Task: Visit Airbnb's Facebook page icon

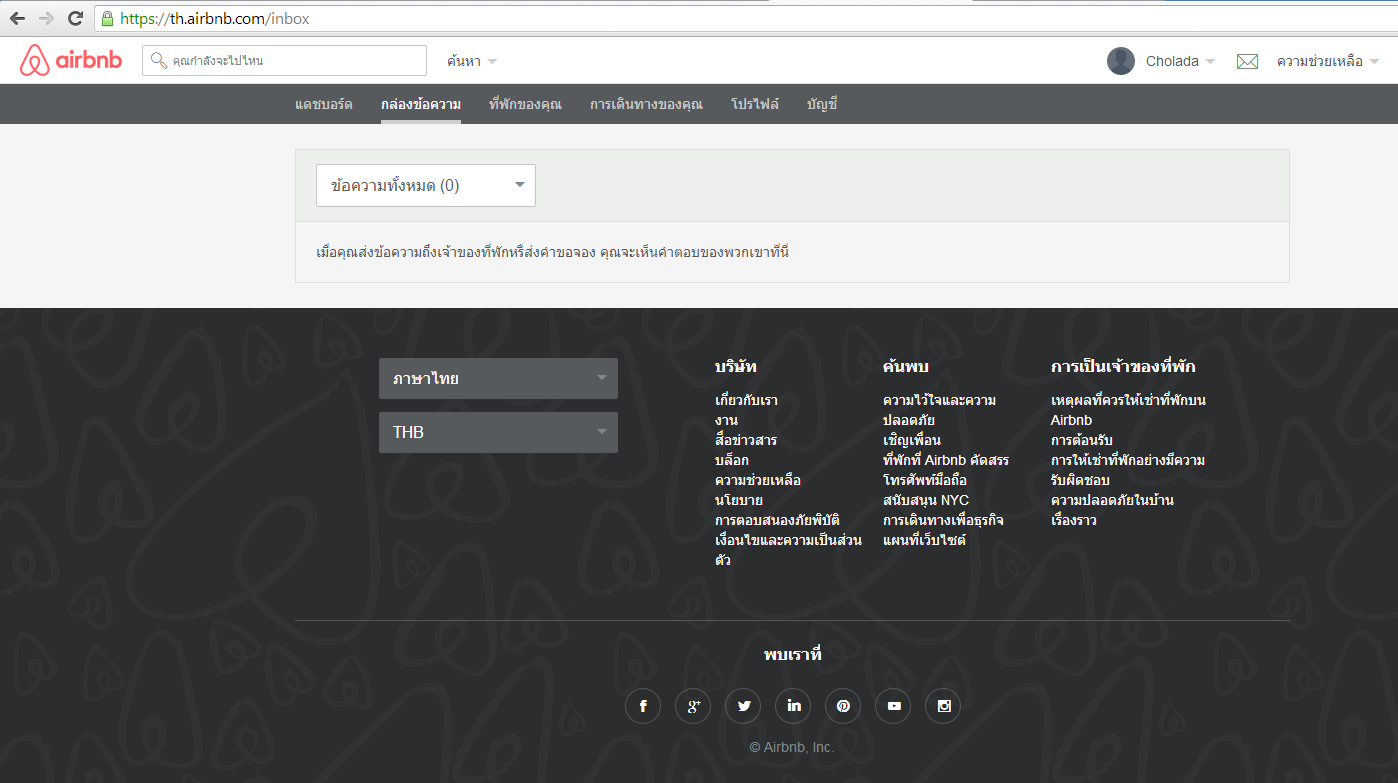Action: click(643, 706)
